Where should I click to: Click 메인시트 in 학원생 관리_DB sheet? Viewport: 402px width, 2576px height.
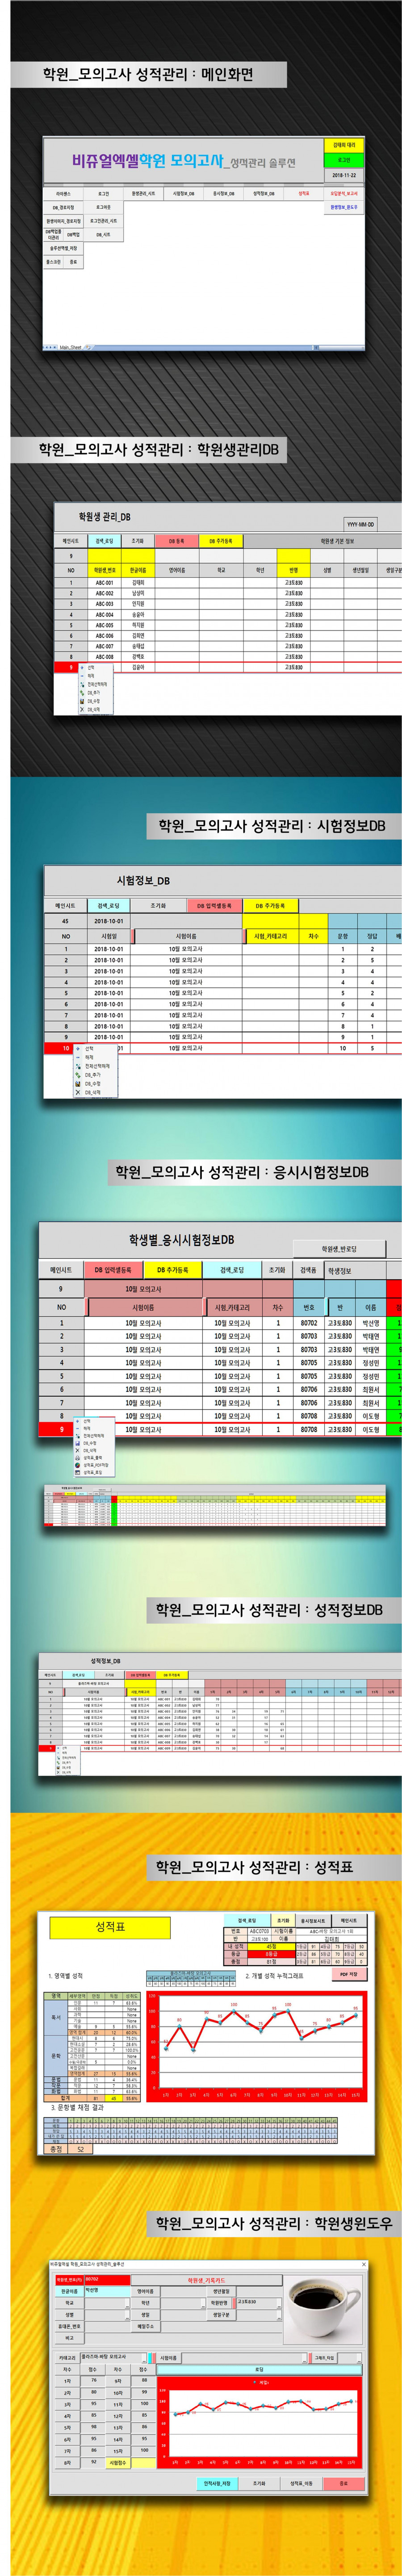[x=69, y=541]
